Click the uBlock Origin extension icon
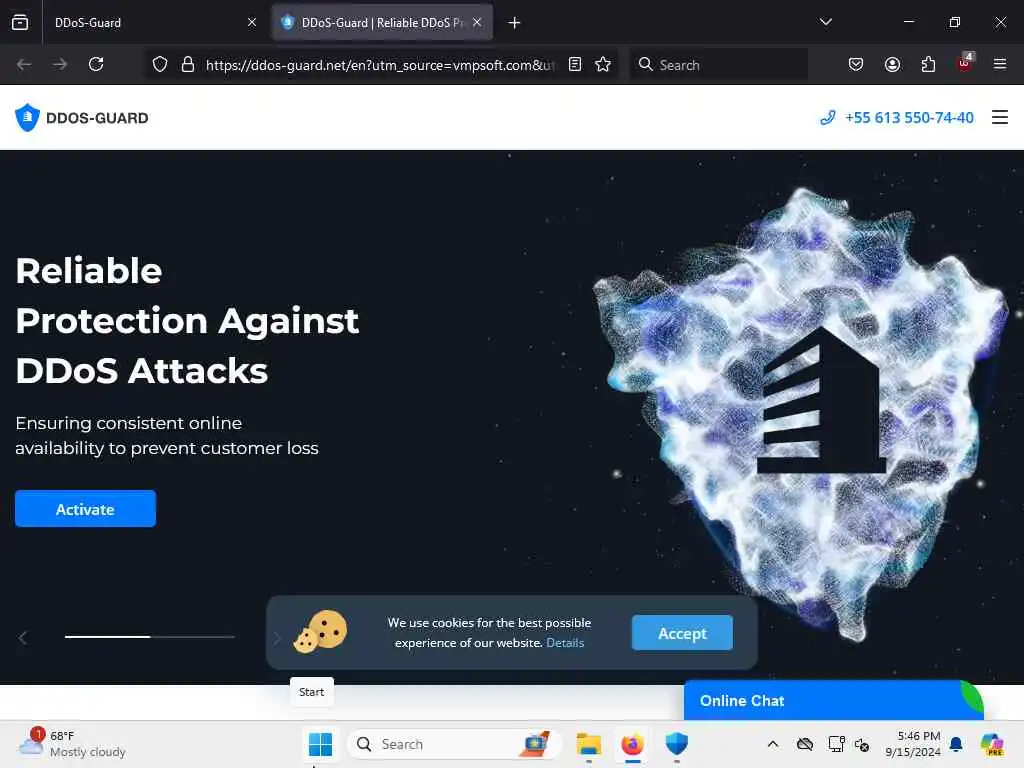The width and height of the screenshot is (1024, 768). (x=965, y=63)
